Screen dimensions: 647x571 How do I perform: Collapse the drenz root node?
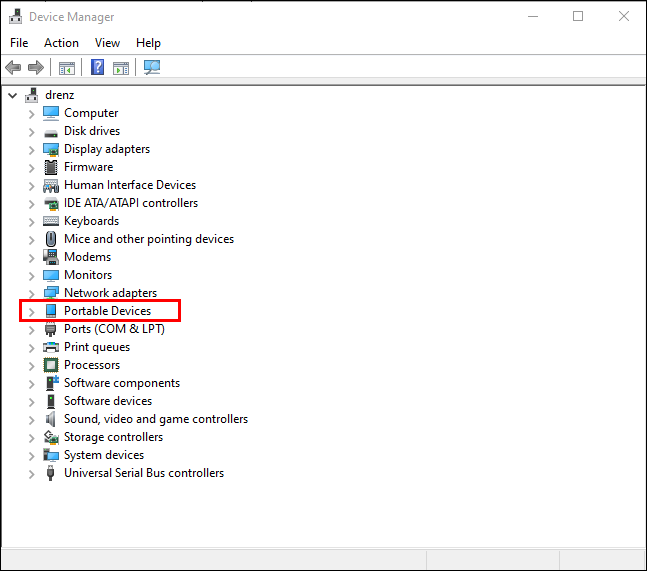(x=13, y=96)
